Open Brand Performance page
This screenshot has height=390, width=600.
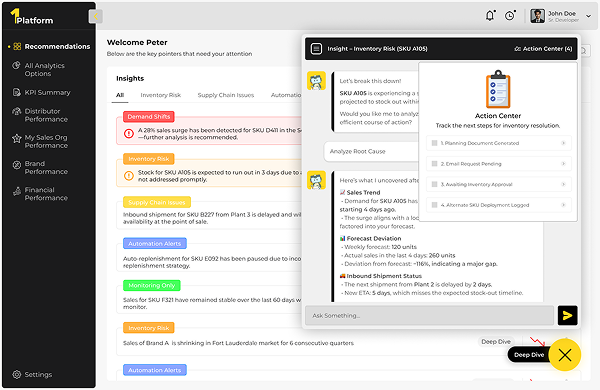(x=46, y=167)
